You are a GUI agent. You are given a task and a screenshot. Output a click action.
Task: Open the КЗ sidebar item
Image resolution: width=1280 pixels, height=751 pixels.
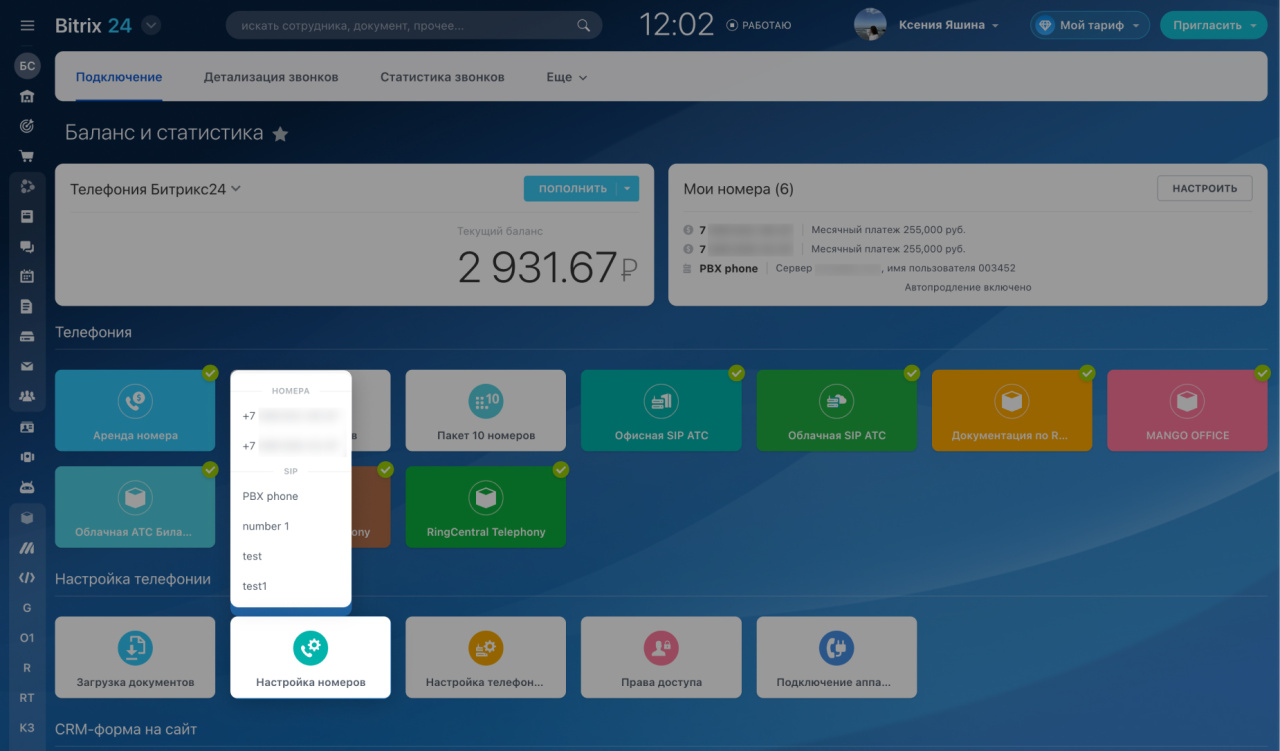27,727
